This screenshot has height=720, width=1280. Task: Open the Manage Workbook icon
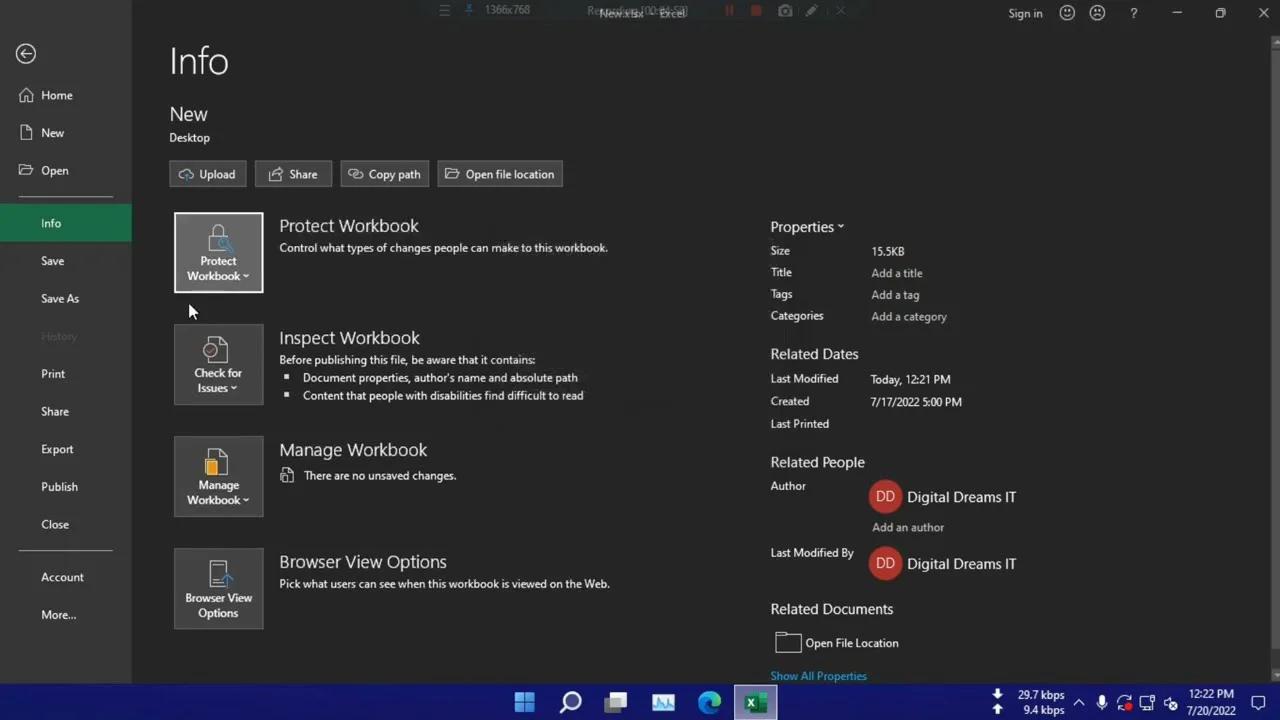click(x=218, y=464)
